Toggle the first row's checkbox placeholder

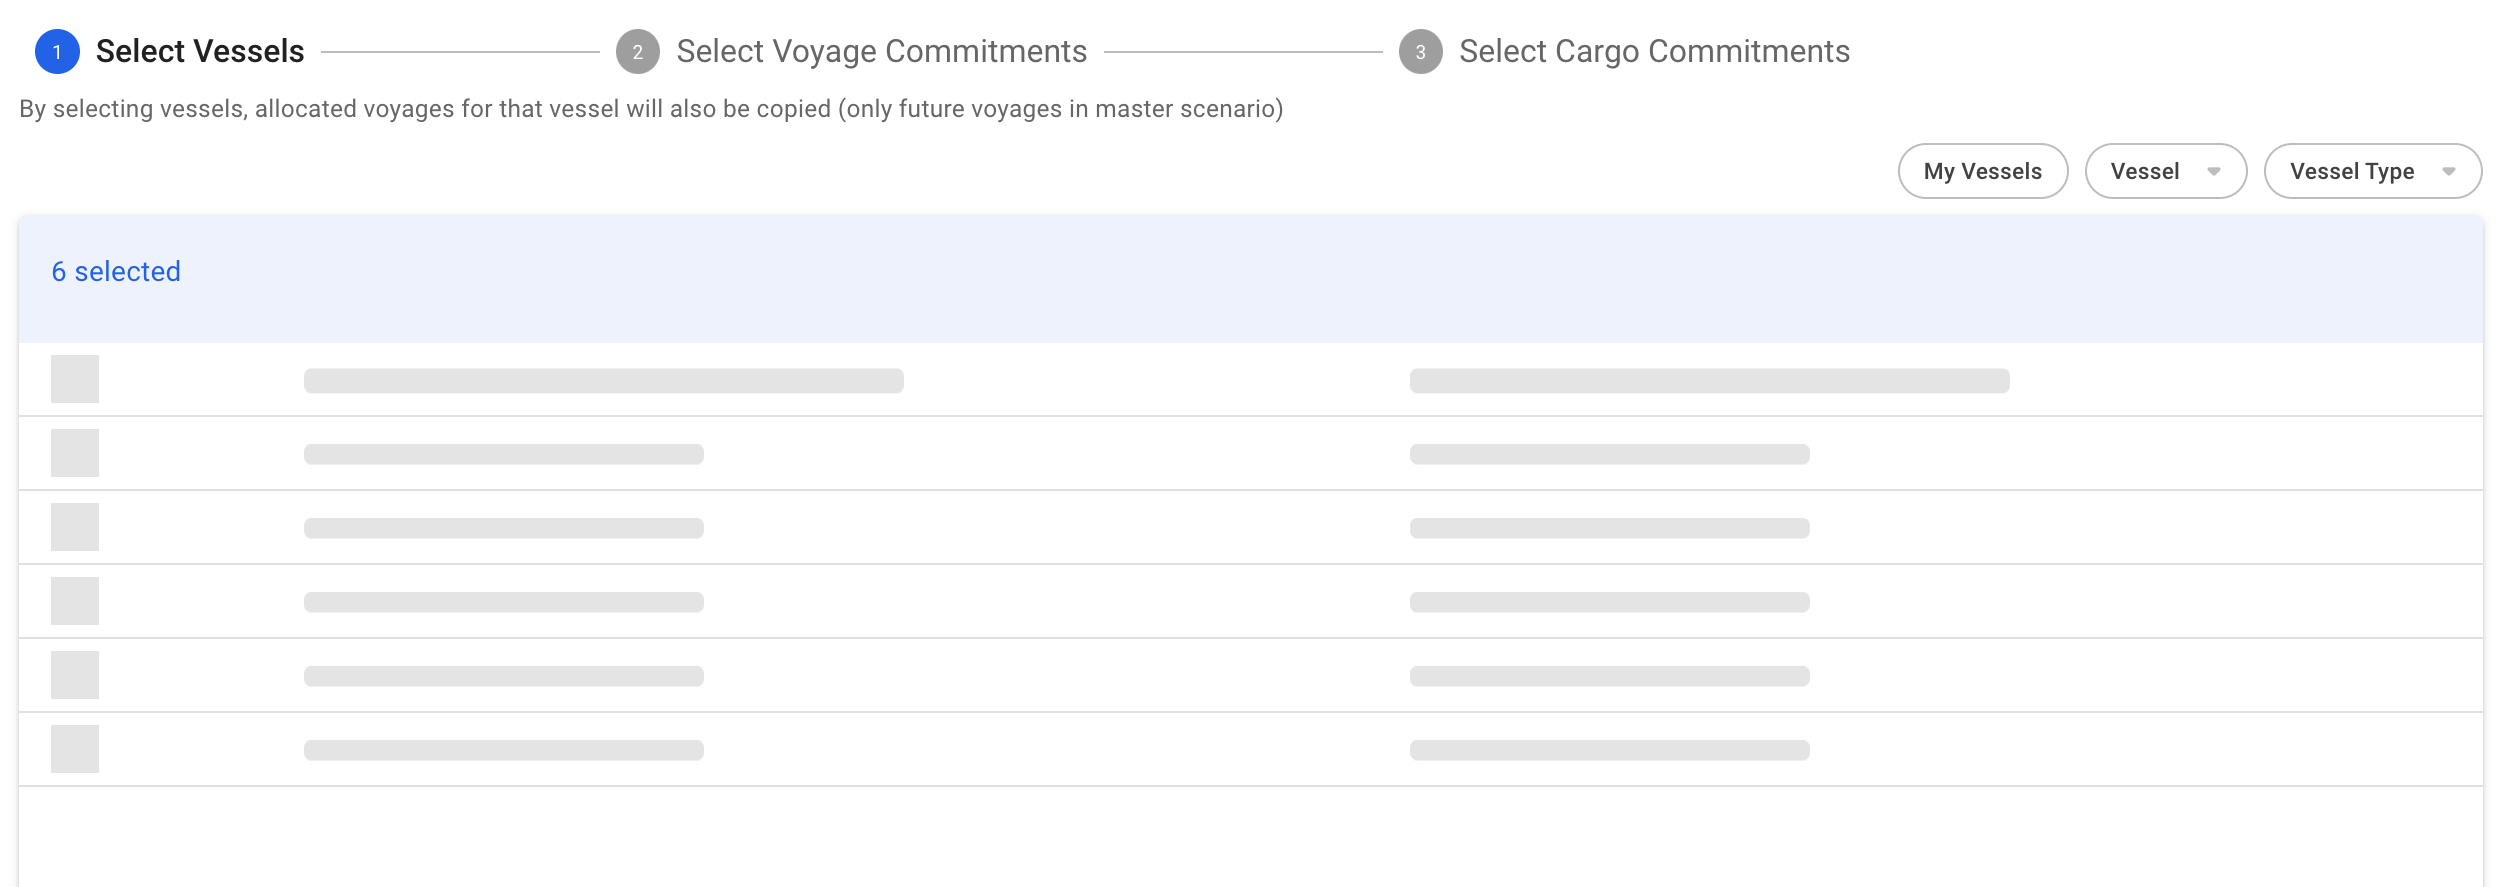point(75,379)
